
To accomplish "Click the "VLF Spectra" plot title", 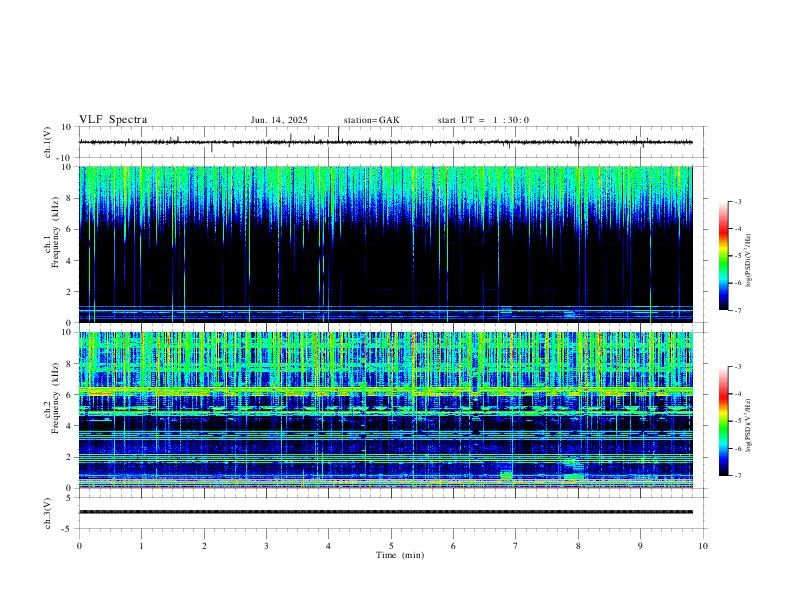I will click(x=113, y=120).
